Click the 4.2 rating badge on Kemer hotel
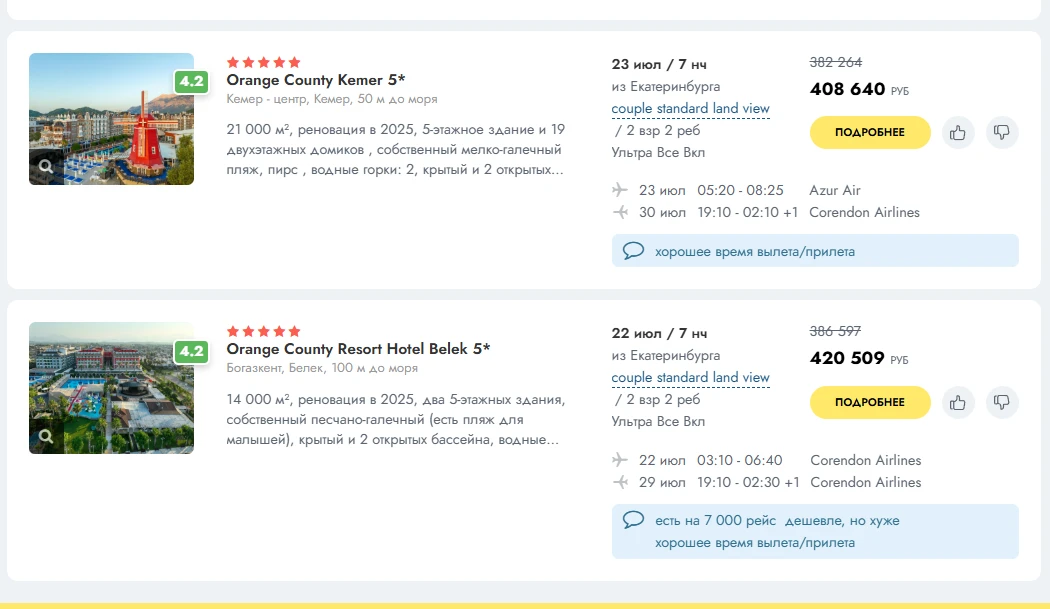Screen dimensions: 1050x609 (x=192, y=82)
